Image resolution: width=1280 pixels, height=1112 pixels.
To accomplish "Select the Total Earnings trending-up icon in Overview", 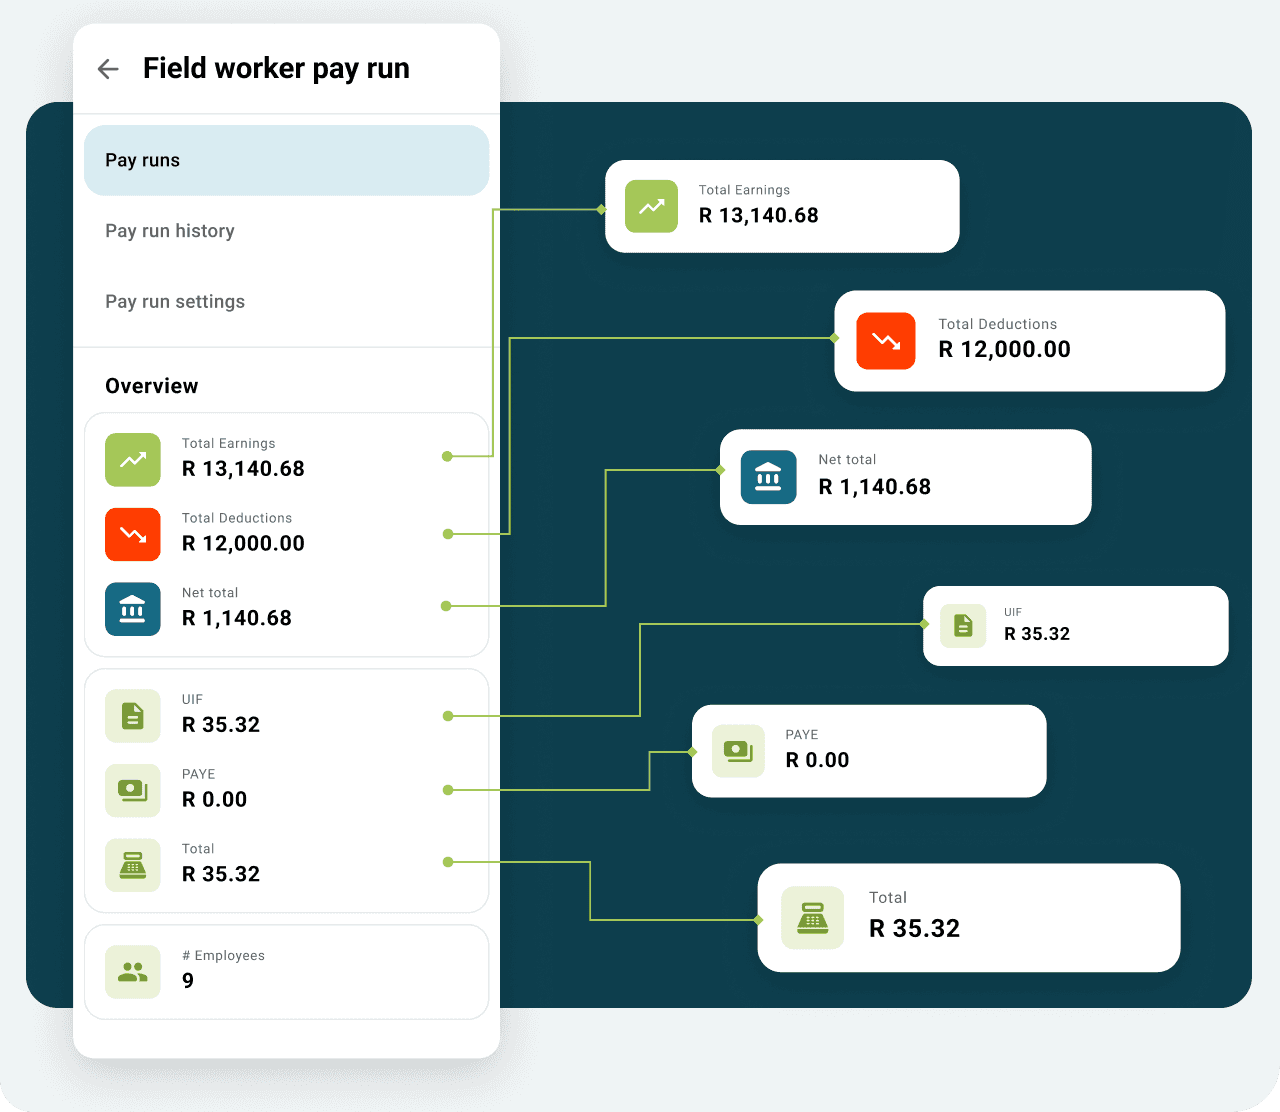I will (x=132, y=460).
